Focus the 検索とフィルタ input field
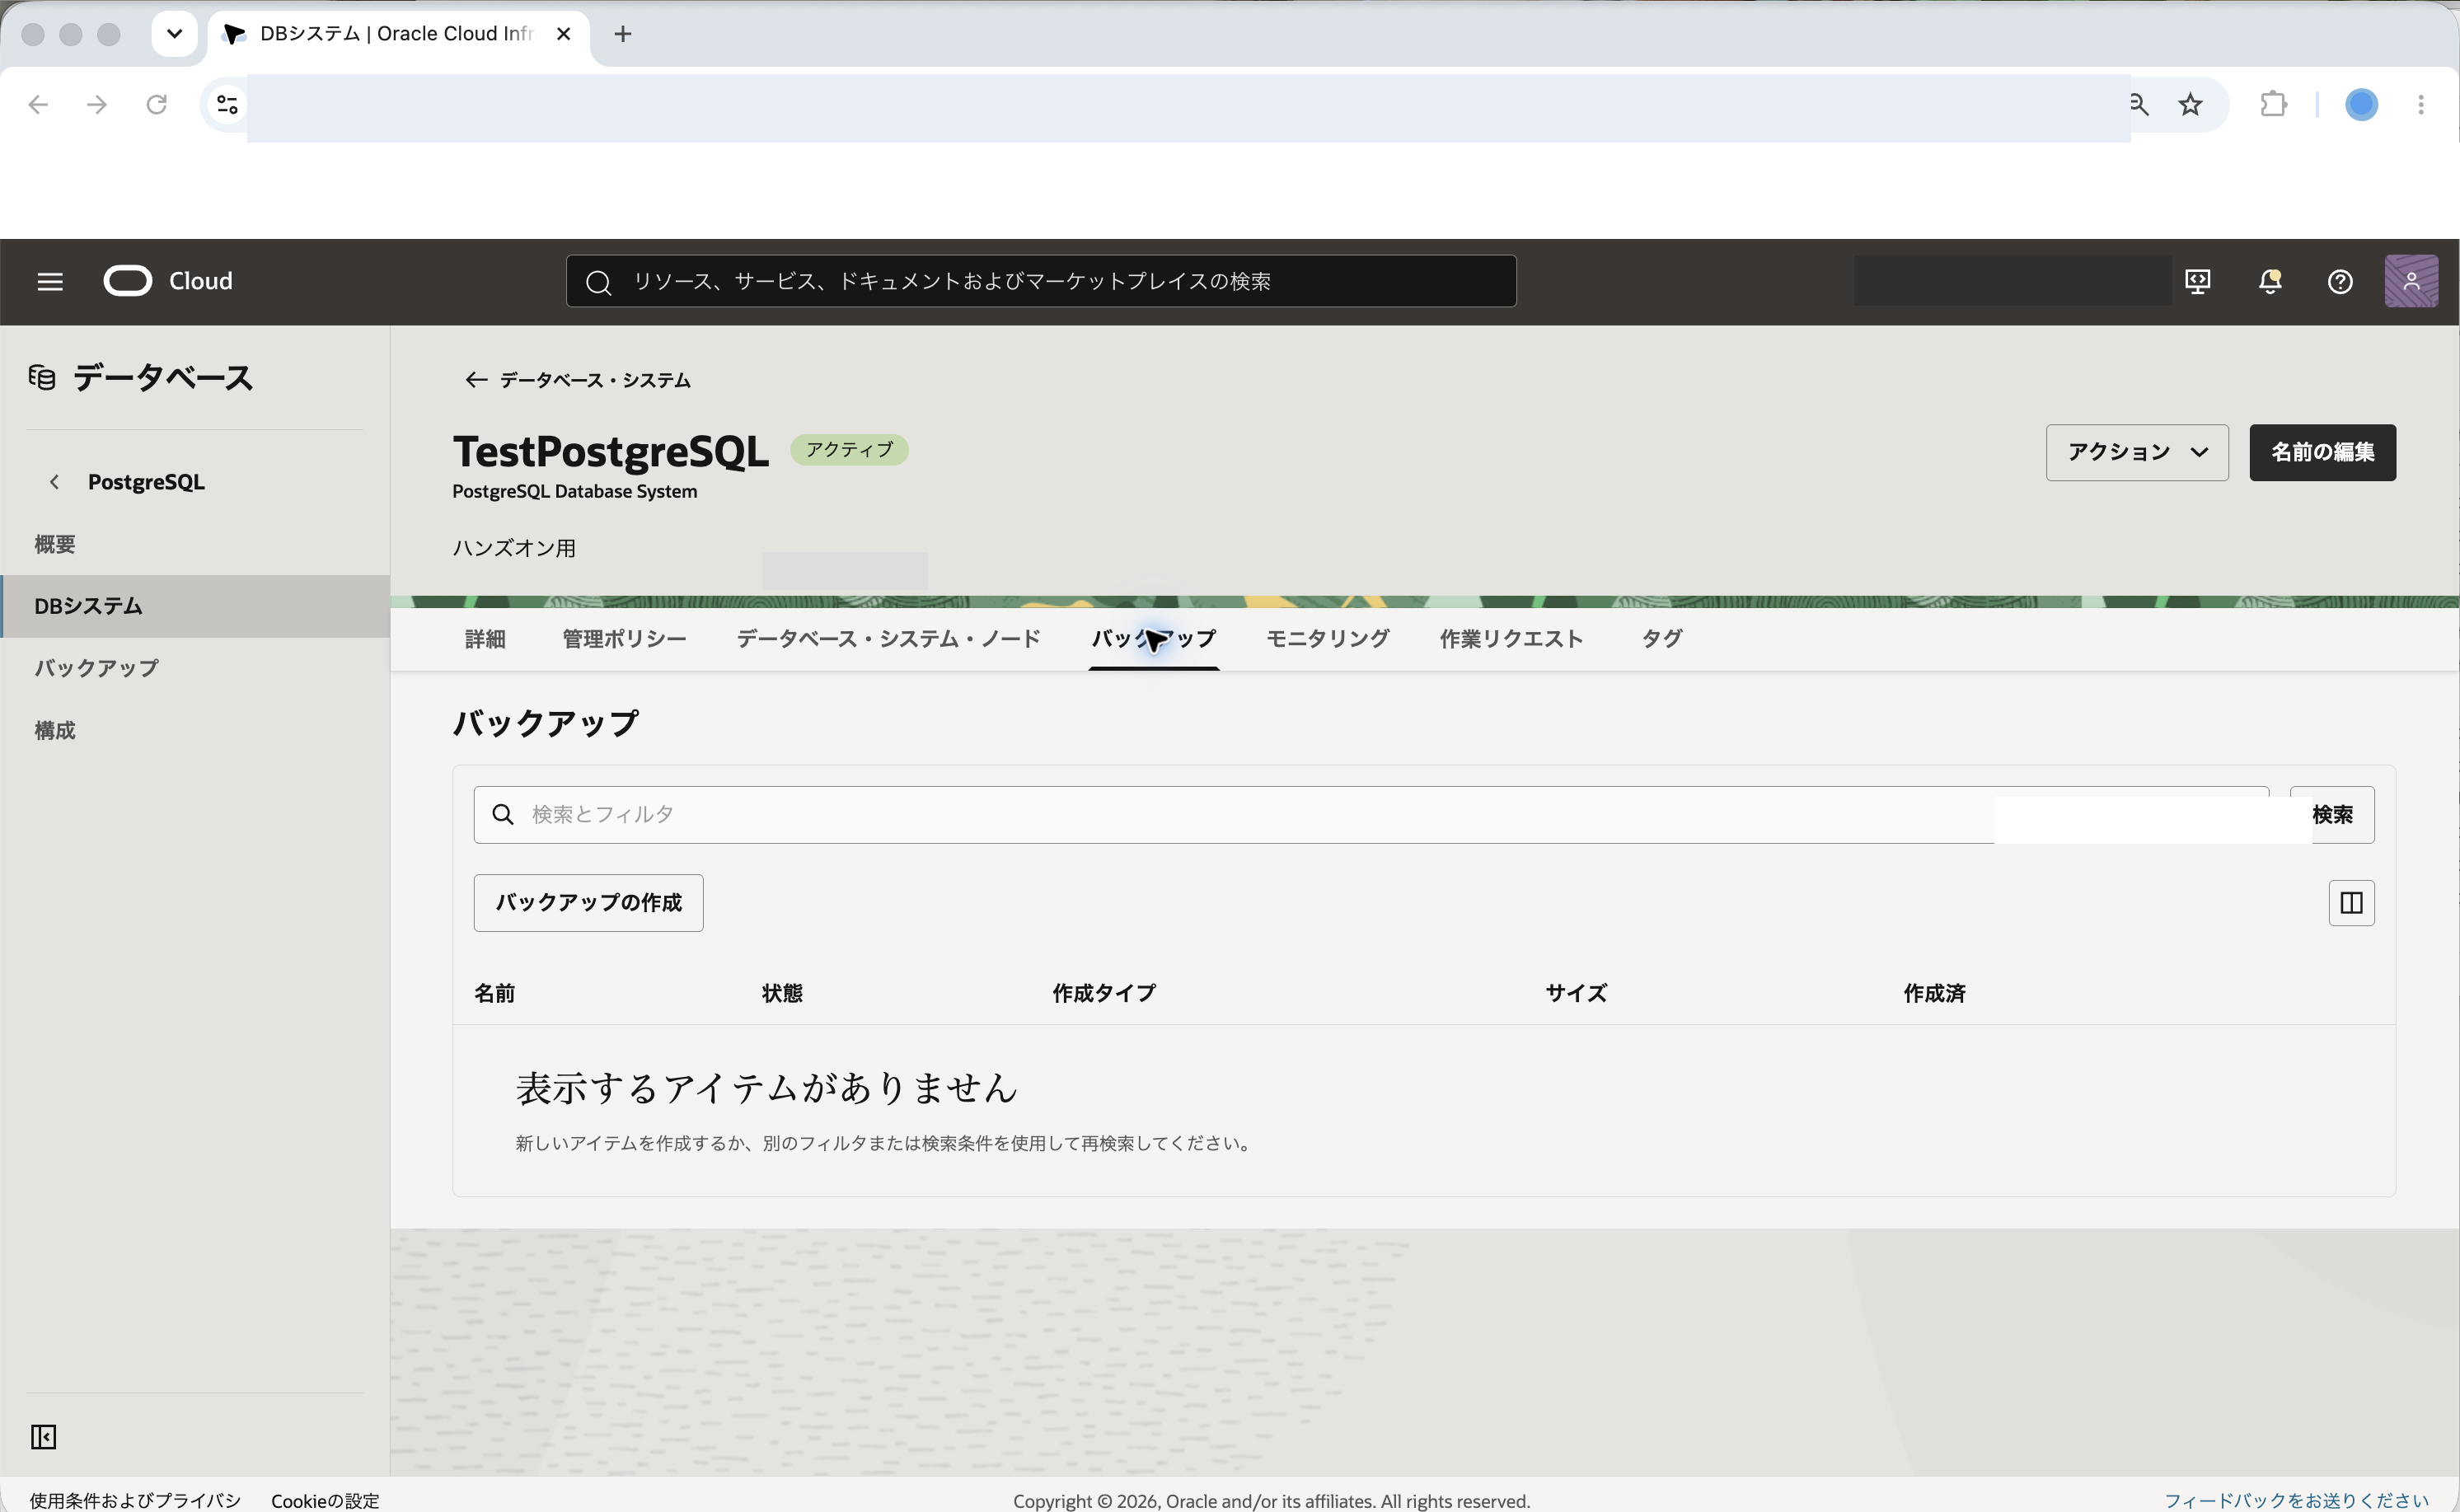This screenshot has height=1512, width=2460. [x=1370, y=815]
